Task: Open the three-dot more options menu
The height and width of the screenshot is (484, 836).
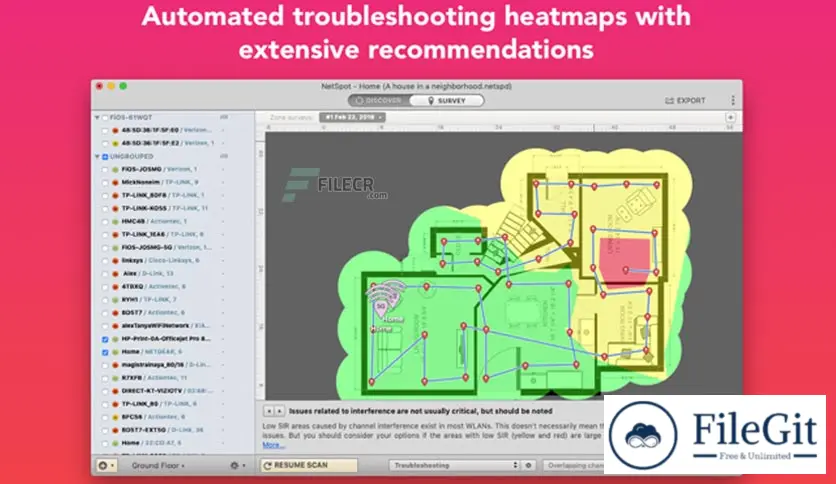Action: [733, 100]
